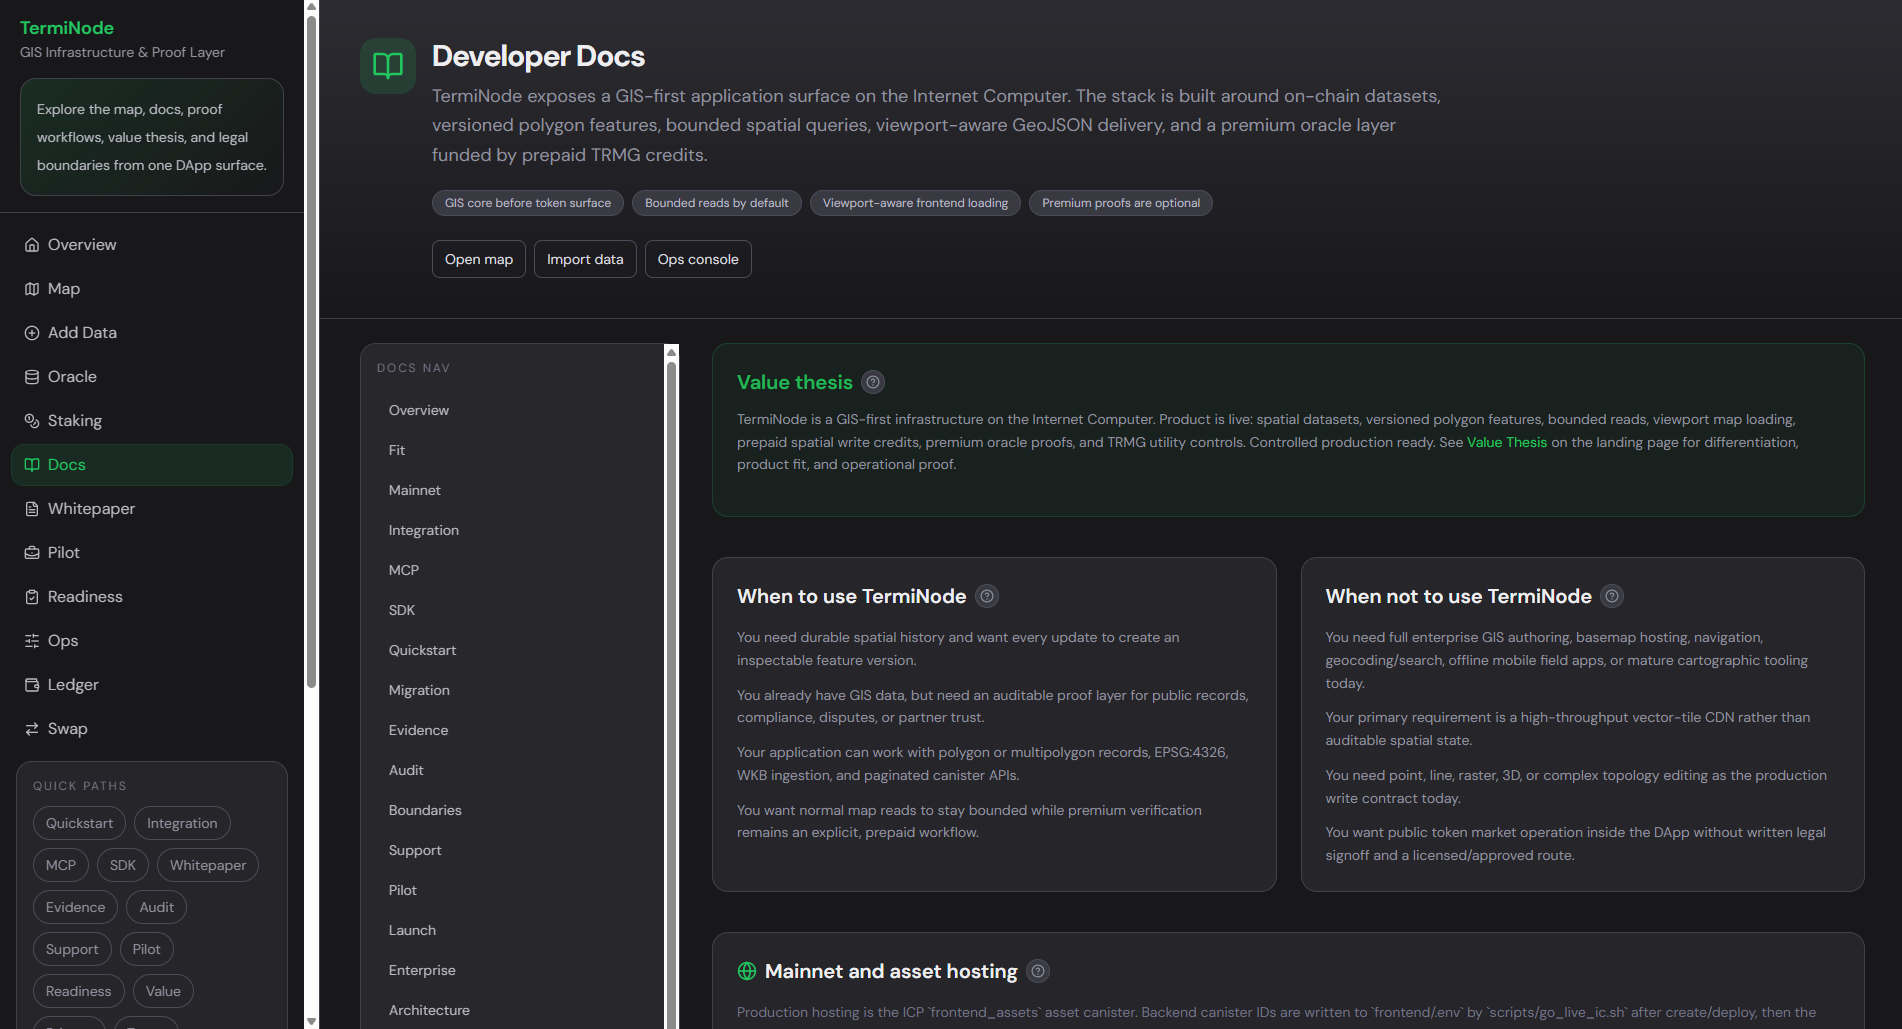The height and width of the screenshot is (1029, 1902).
Task: Jump to Fit in Docs Nav
Action: 512,450
